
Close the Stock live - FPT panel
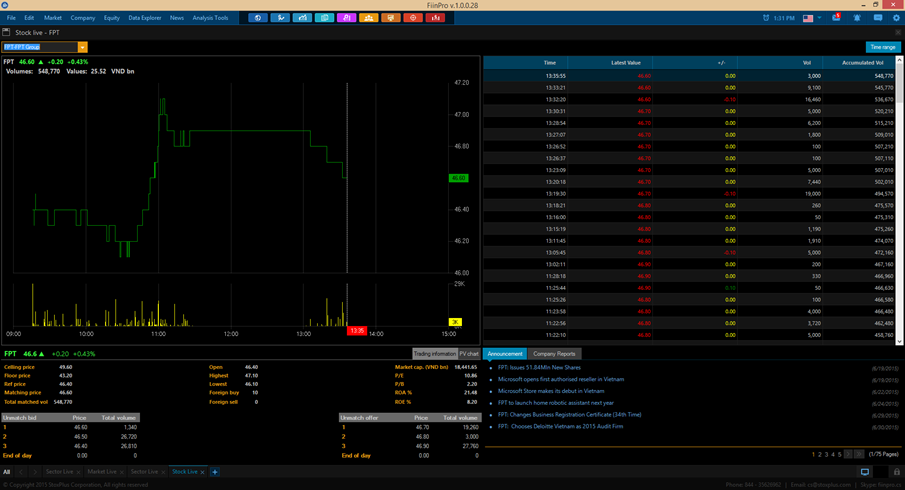[898, 32]
